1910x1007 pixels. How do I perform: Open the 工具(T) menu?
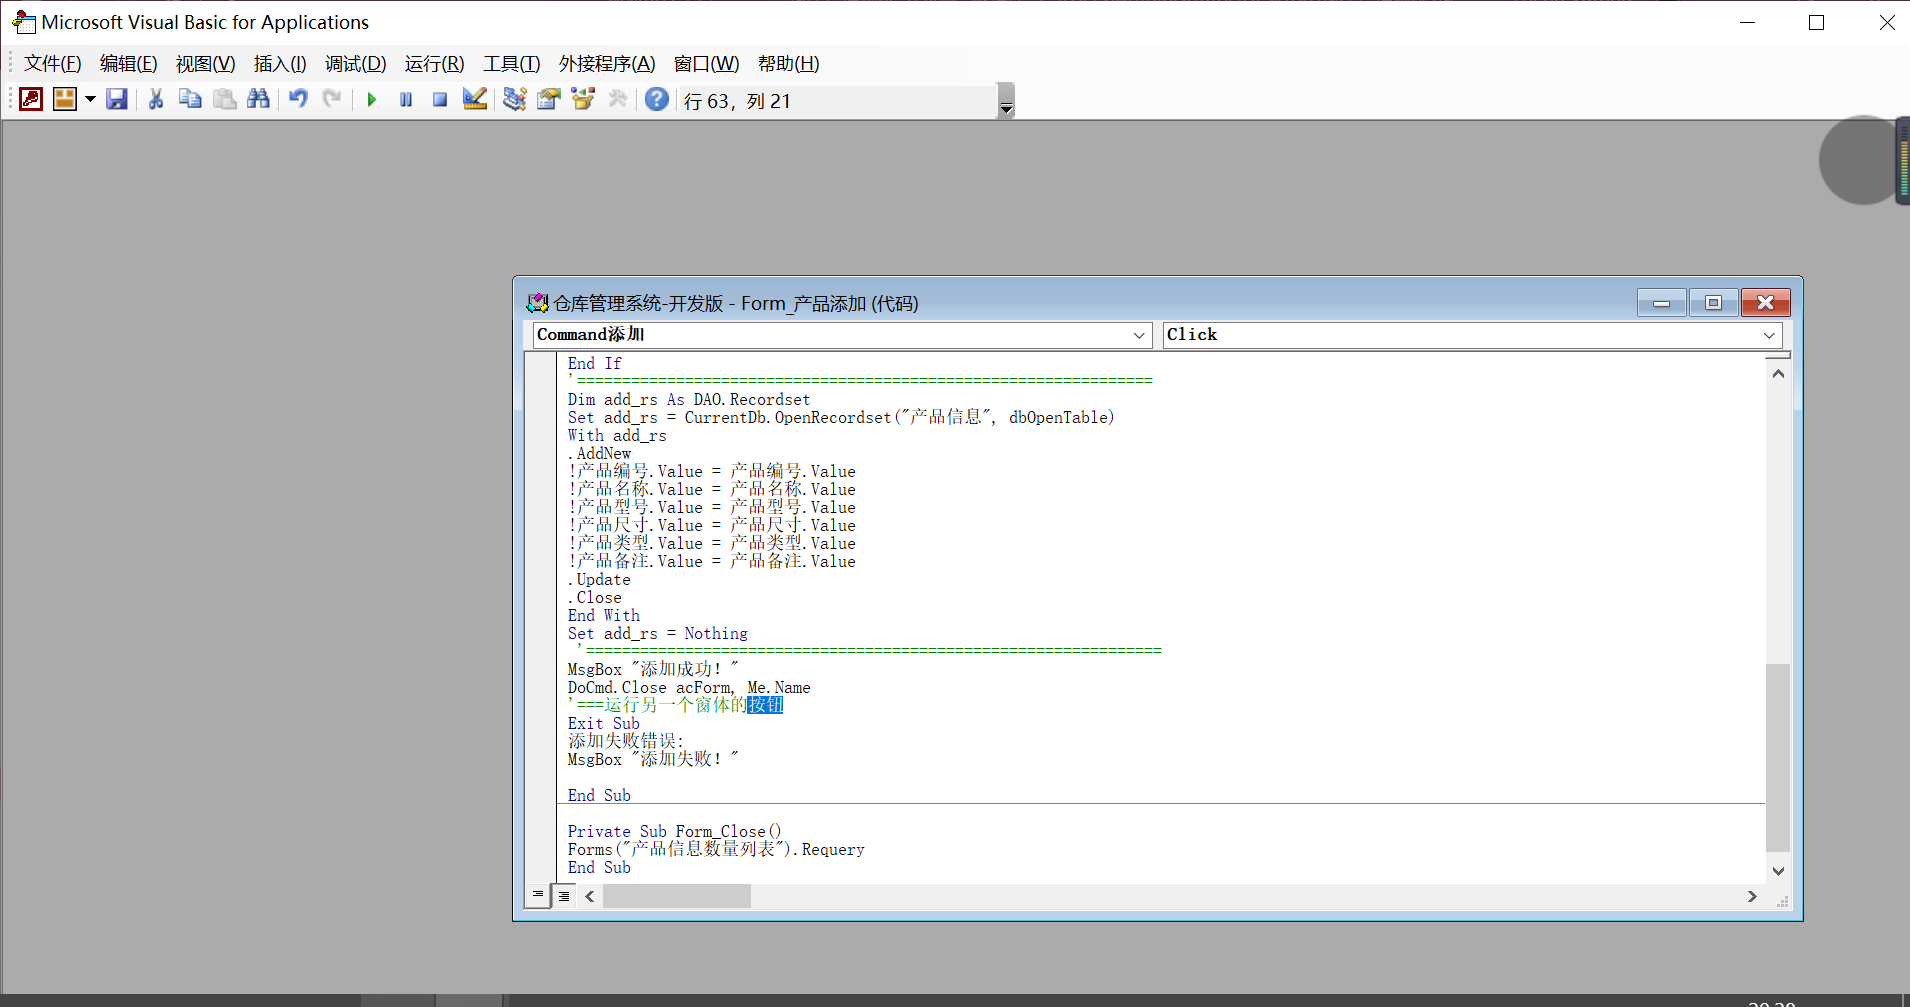(x=512, y=64)
